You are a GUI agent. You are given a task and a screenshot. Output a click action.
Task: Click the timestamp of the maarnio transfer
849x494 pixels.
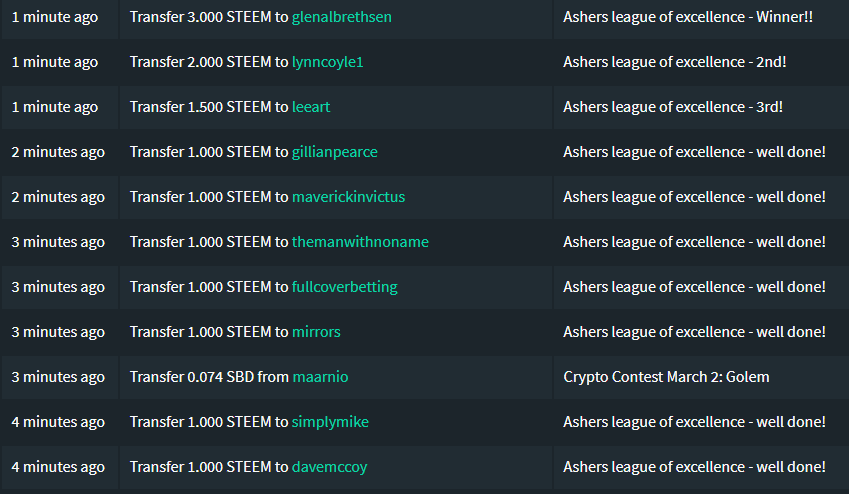(x=58, y=377)
